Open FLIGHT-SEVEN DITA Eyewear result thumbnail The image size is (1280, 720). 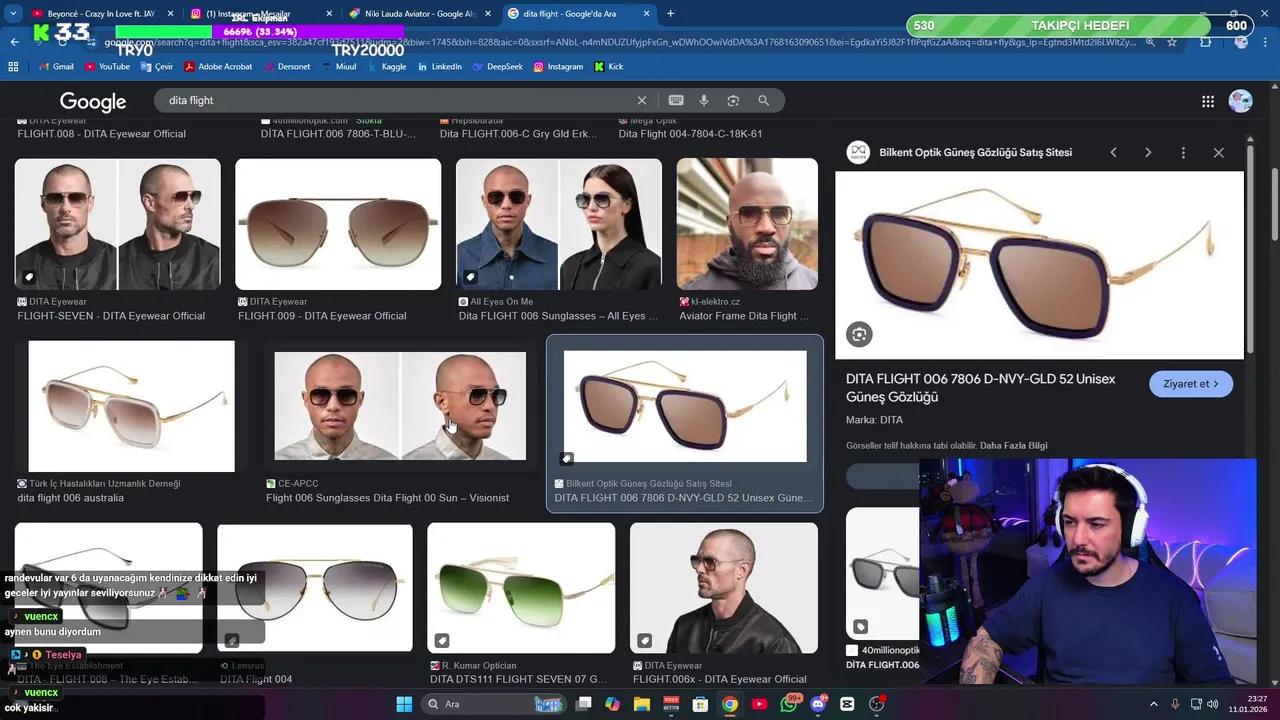click(117, 224)
